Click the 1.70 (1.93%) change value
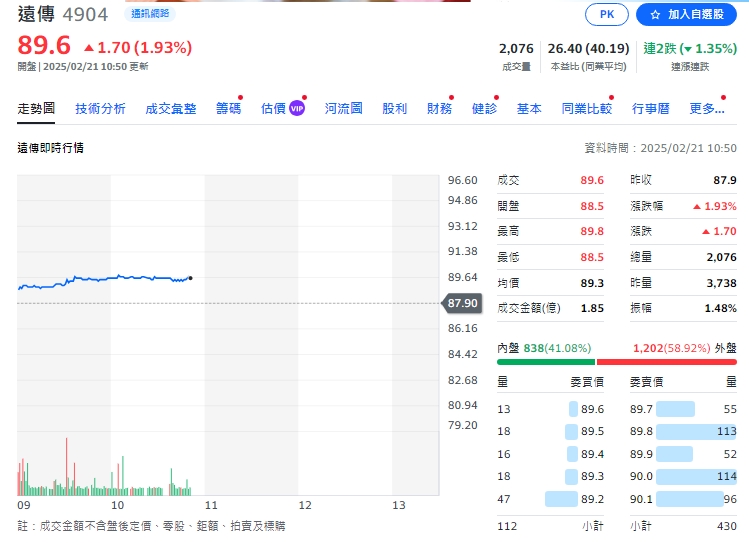 point(138,47)
